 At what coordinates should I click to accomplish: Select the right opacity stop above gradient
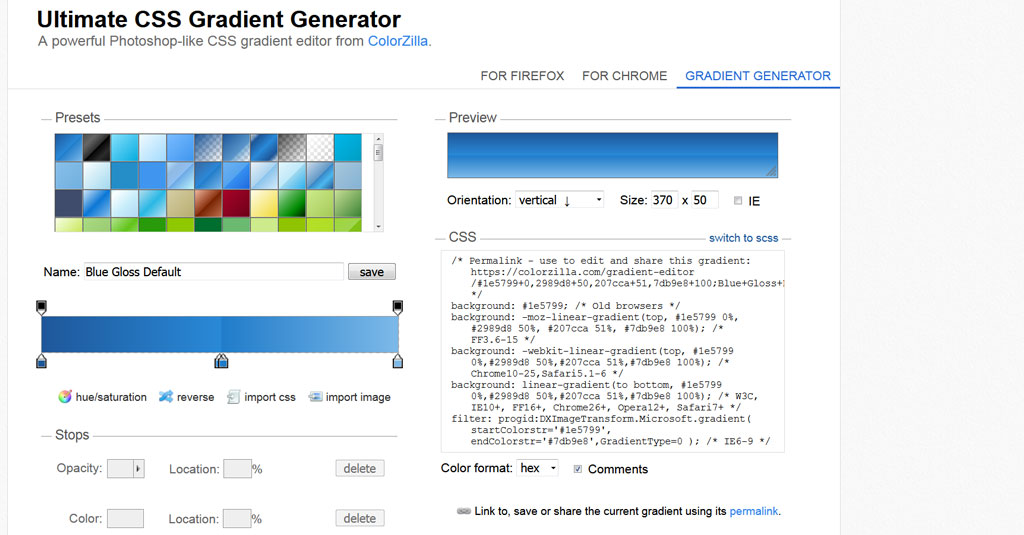click(397, 306)
